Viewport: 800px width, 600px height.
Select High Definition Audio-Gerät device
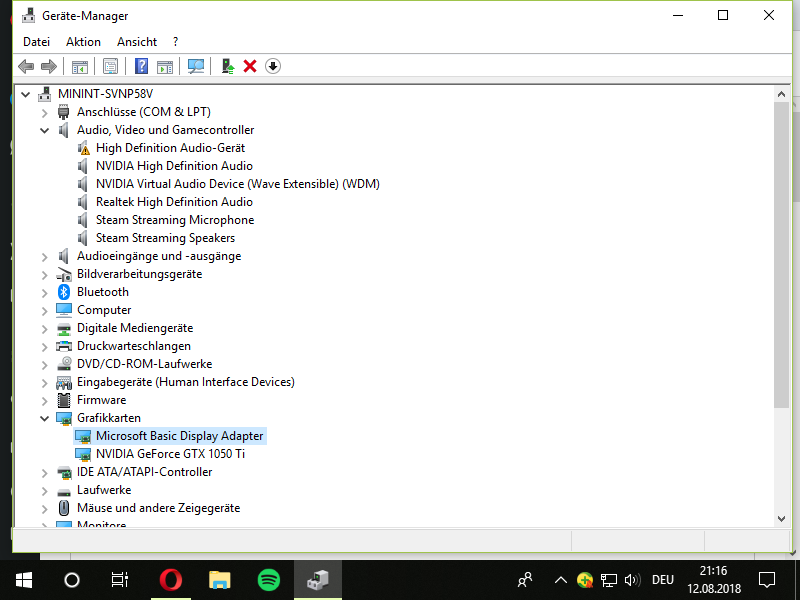tap(170, 148)
